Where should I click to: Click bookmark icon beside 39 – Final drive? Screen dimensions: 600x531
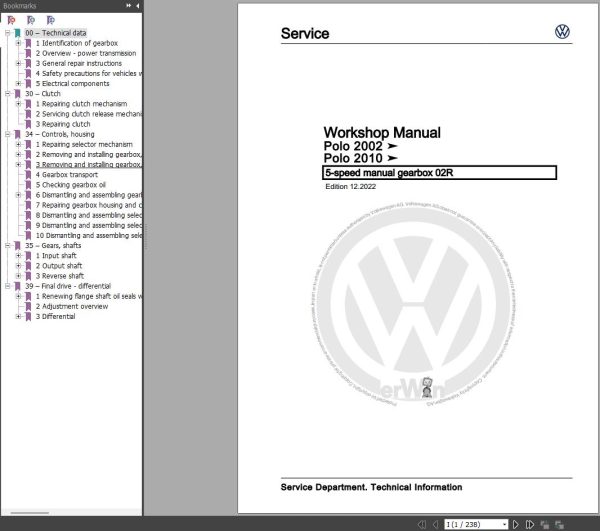18,286
